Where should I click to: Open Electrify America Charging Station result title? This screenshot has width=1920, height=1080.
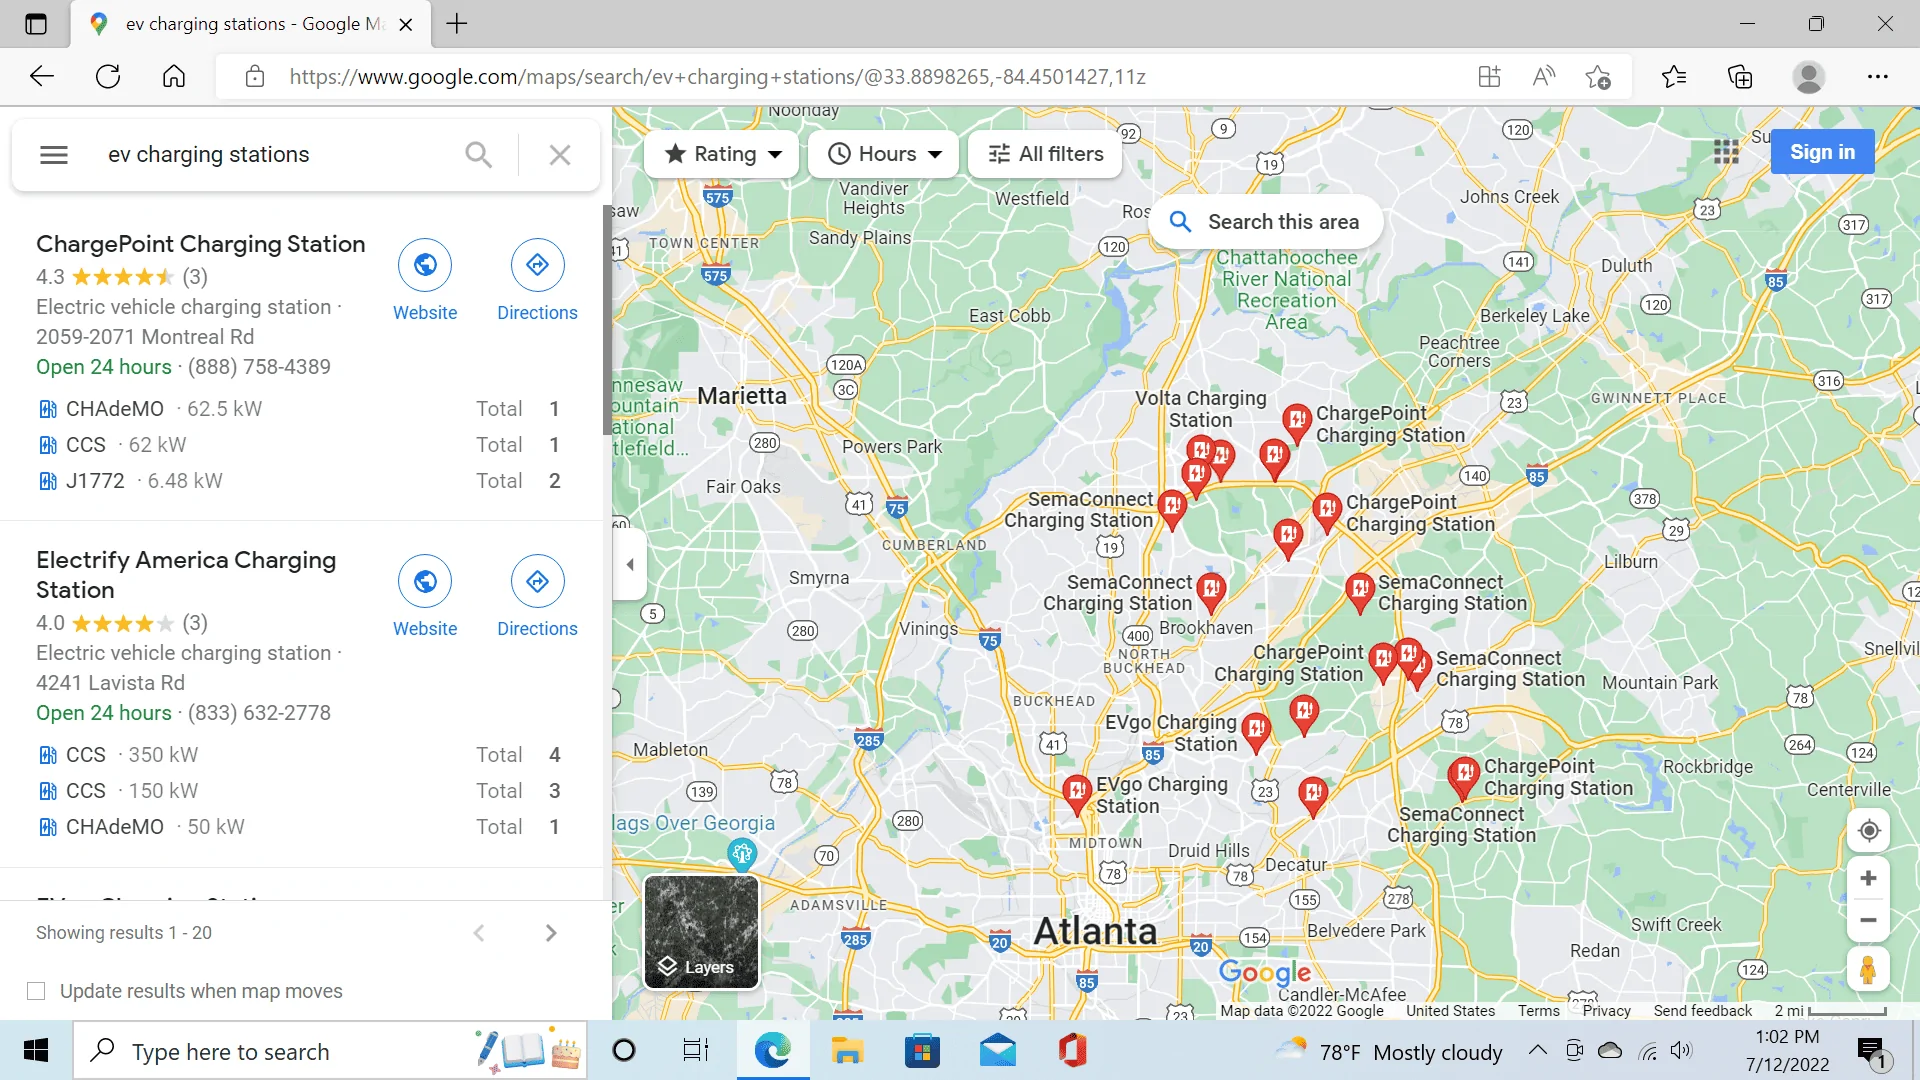(x=186, y=575)
